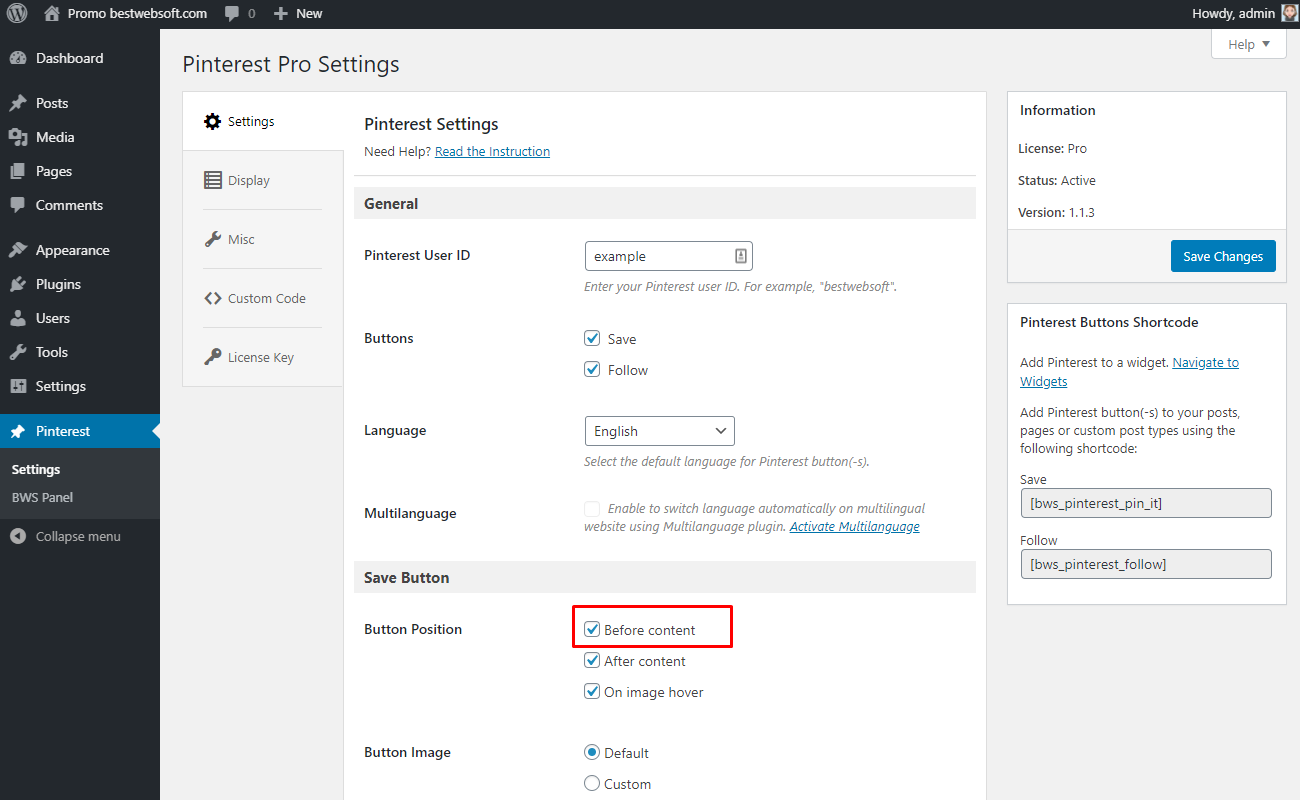
Task: Click the Appearance paintbrush icon
Action: (x=18, y=250)
